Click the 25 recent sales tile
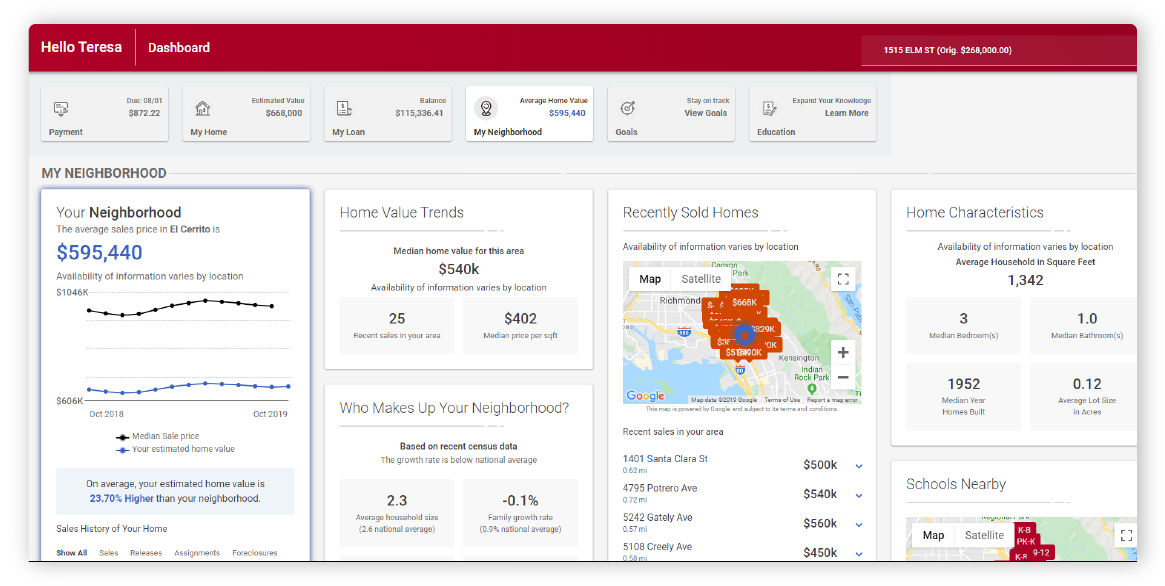The height and width of the screenshot is (586, 1165). click(397, 326)
